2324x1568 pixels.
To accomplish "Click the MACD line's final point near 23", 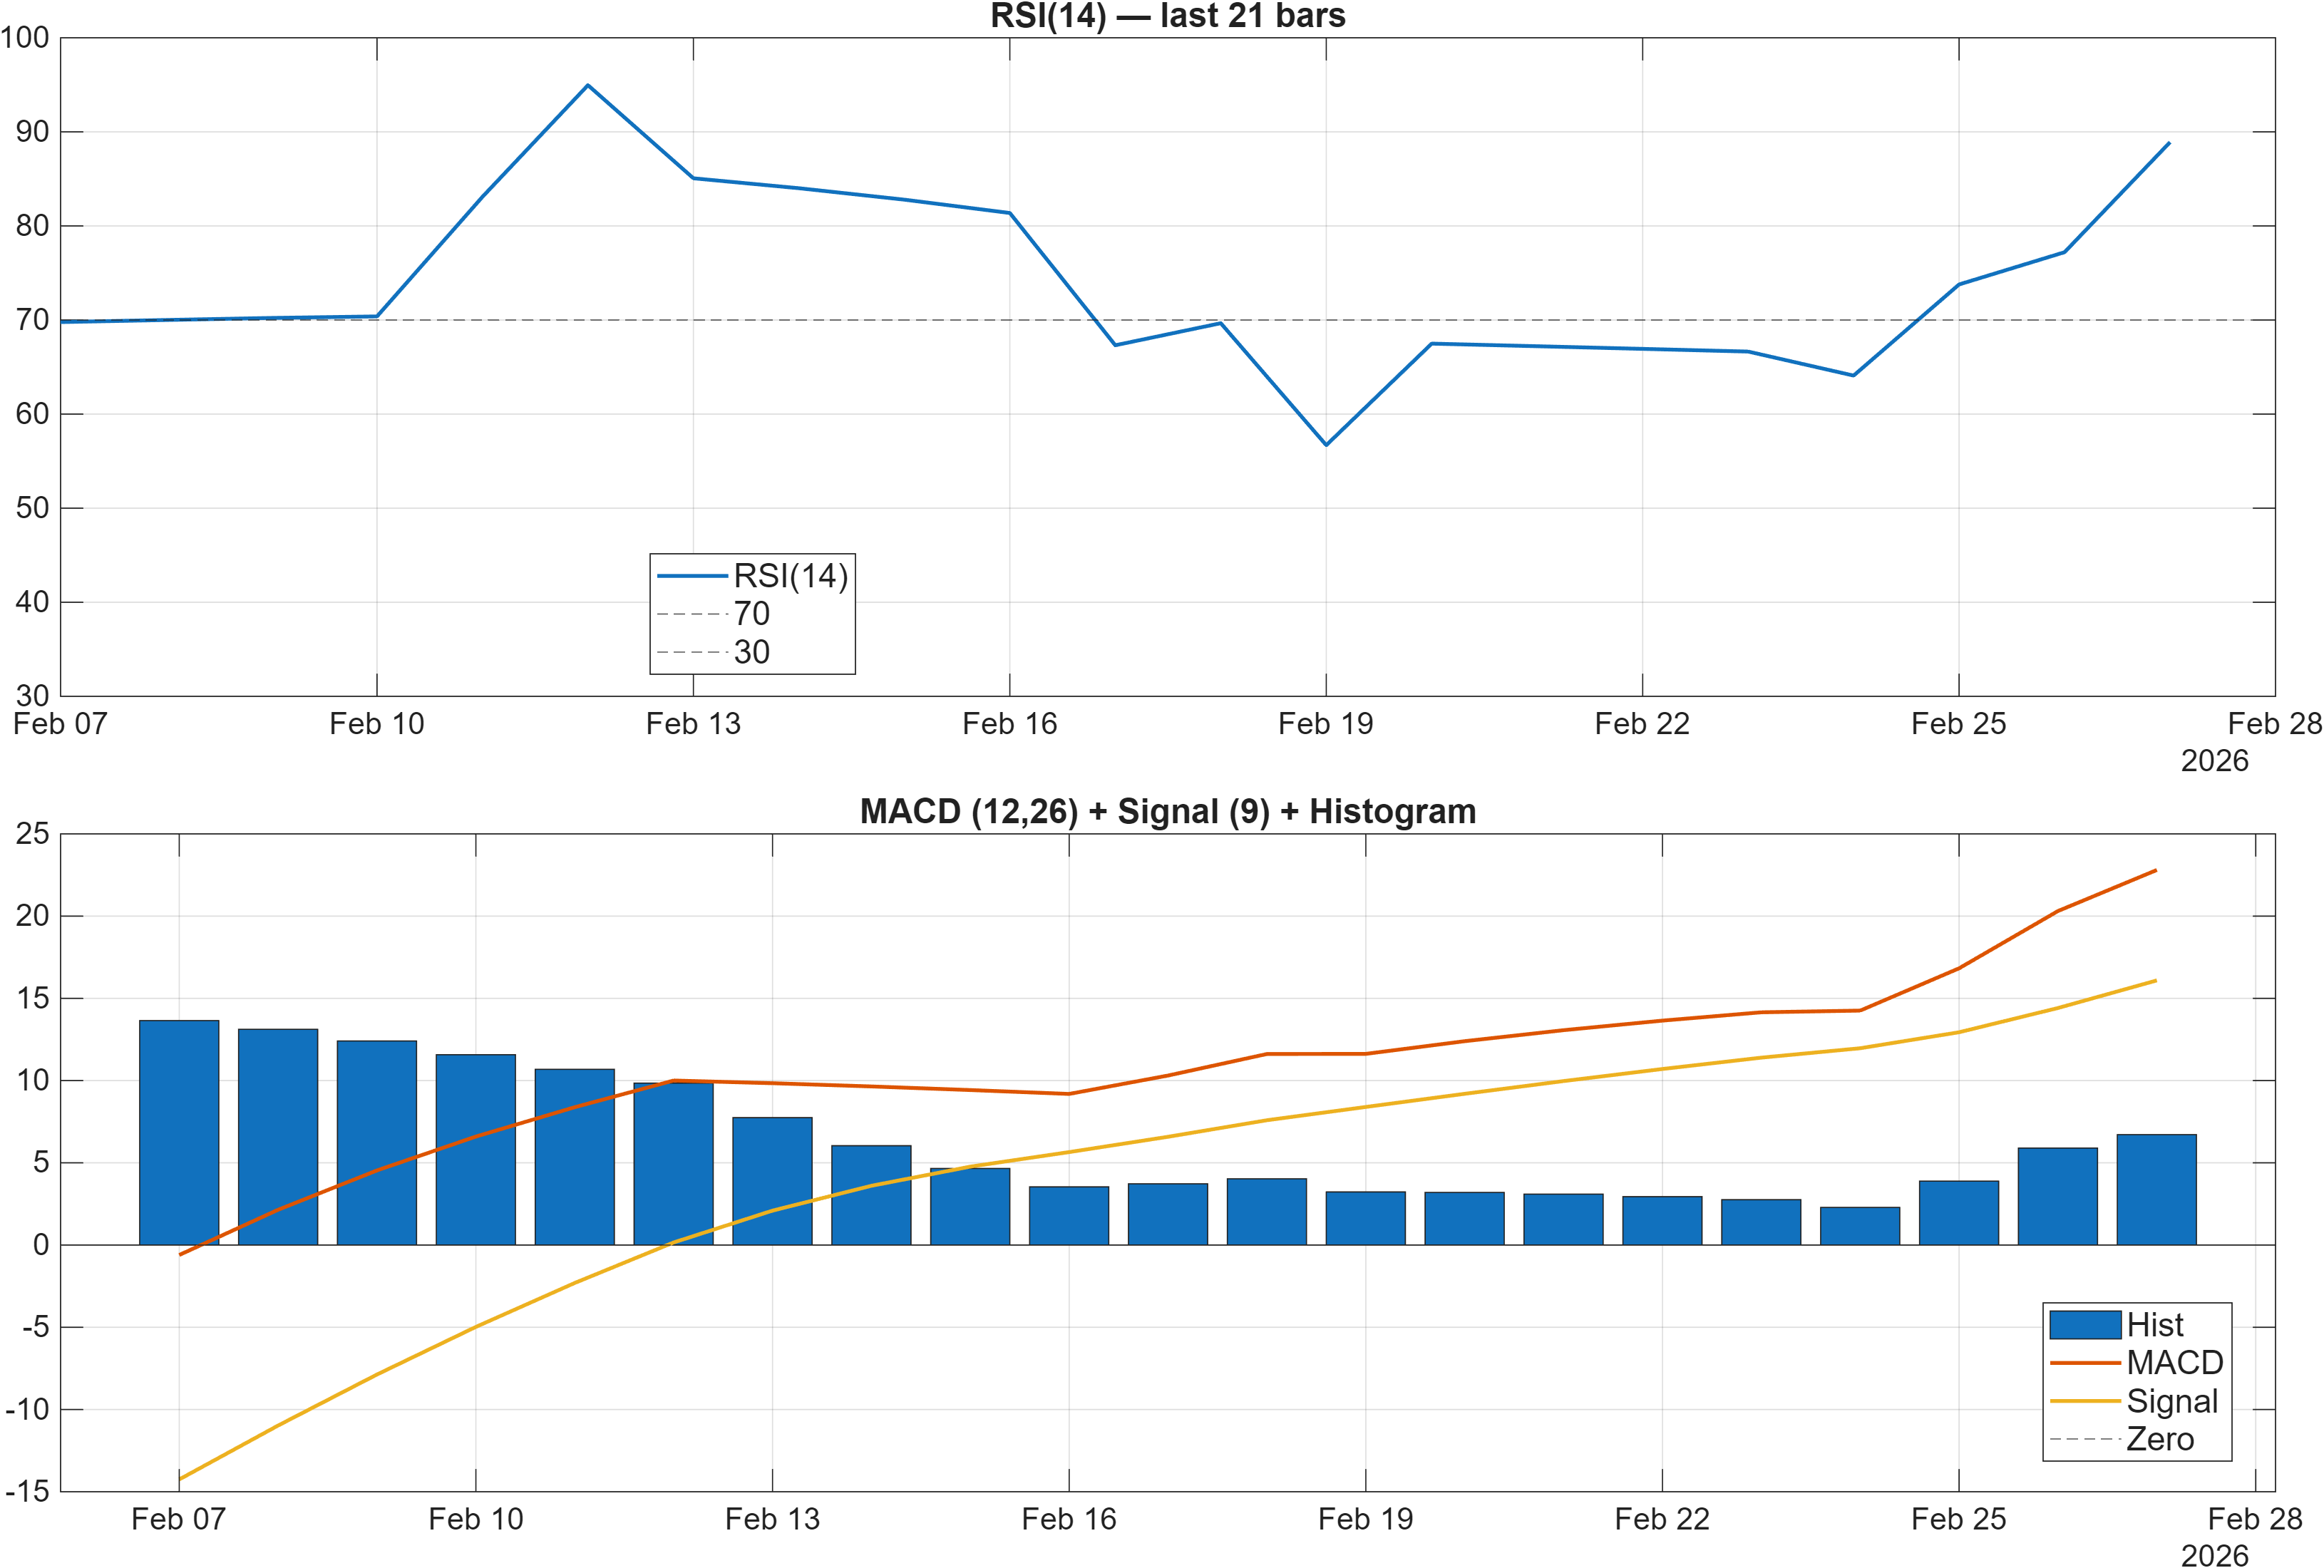I will [x=2155, y=871].
